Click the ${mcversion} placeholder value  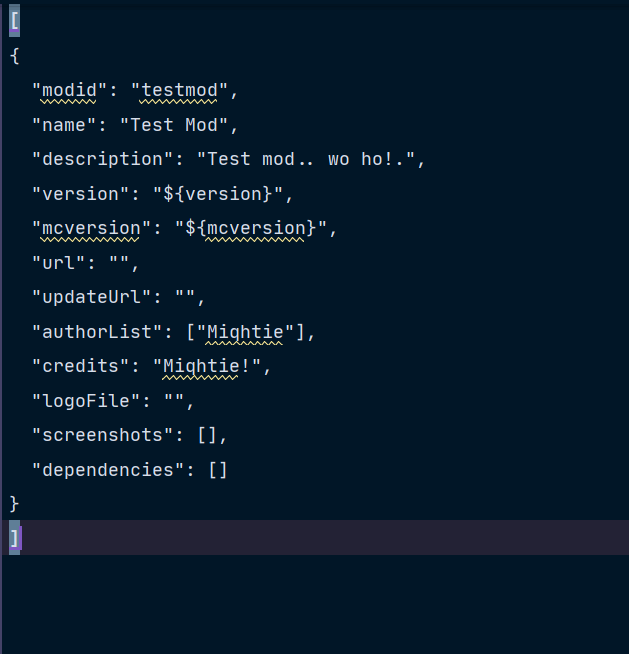tap(251, 229)
